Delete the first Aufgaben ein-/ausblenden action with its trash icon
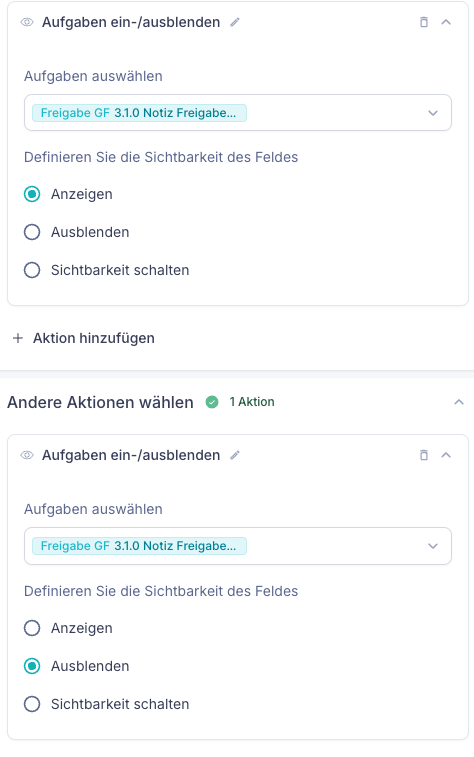 click(x=424, y=22)
